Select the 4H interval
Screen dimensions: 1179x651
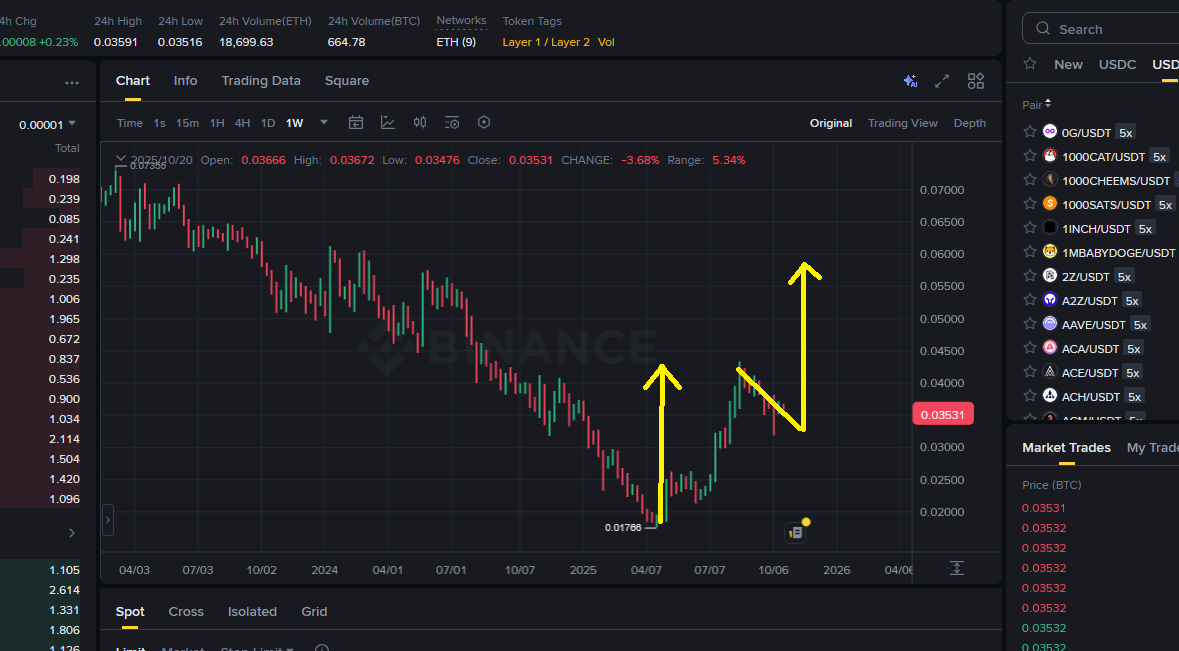tap(242, 123)
